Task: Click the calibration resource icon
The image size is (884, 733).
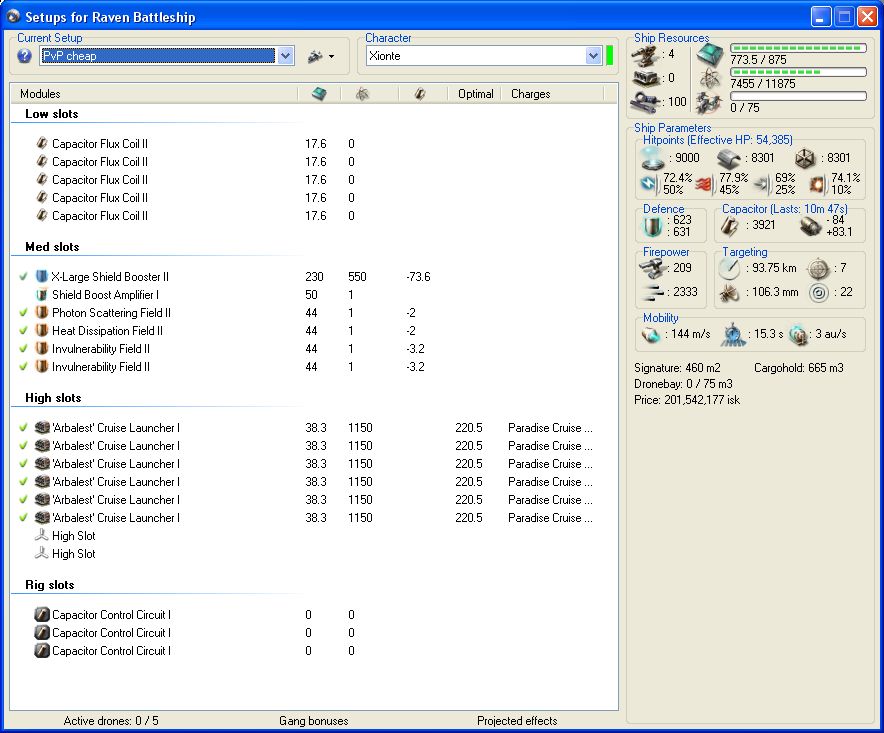Action: (645, 101)
